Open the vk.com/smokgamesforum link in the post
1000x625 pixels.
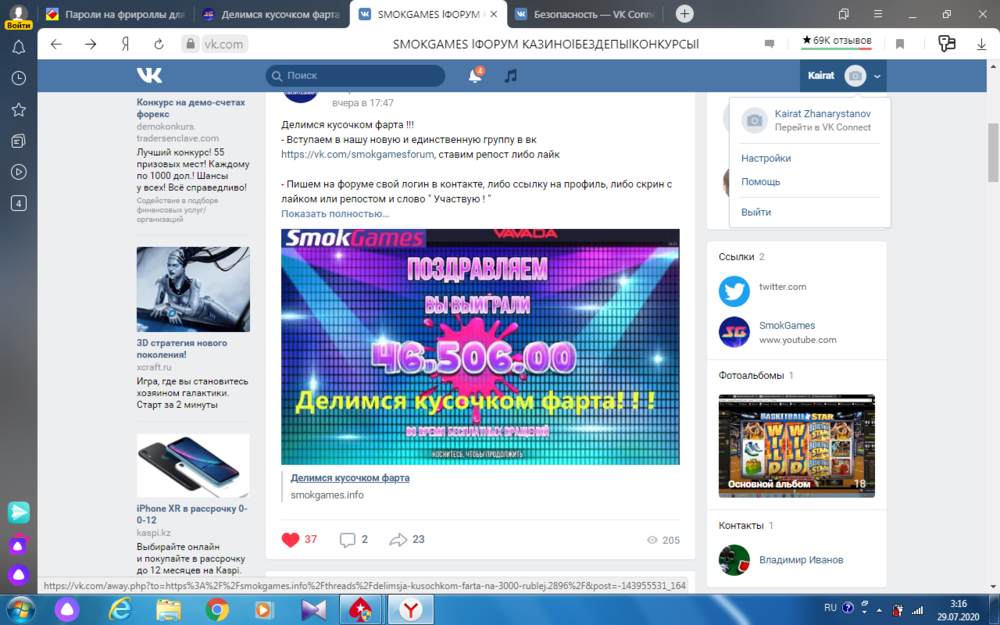357,154
